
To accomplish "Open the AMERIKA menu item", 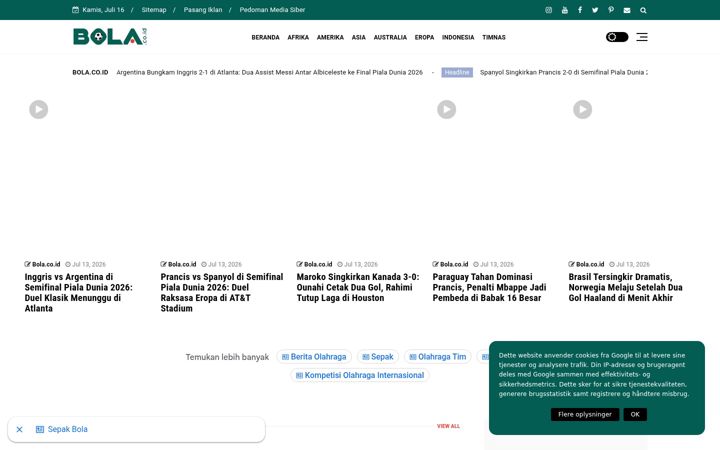I will point(330,37).
